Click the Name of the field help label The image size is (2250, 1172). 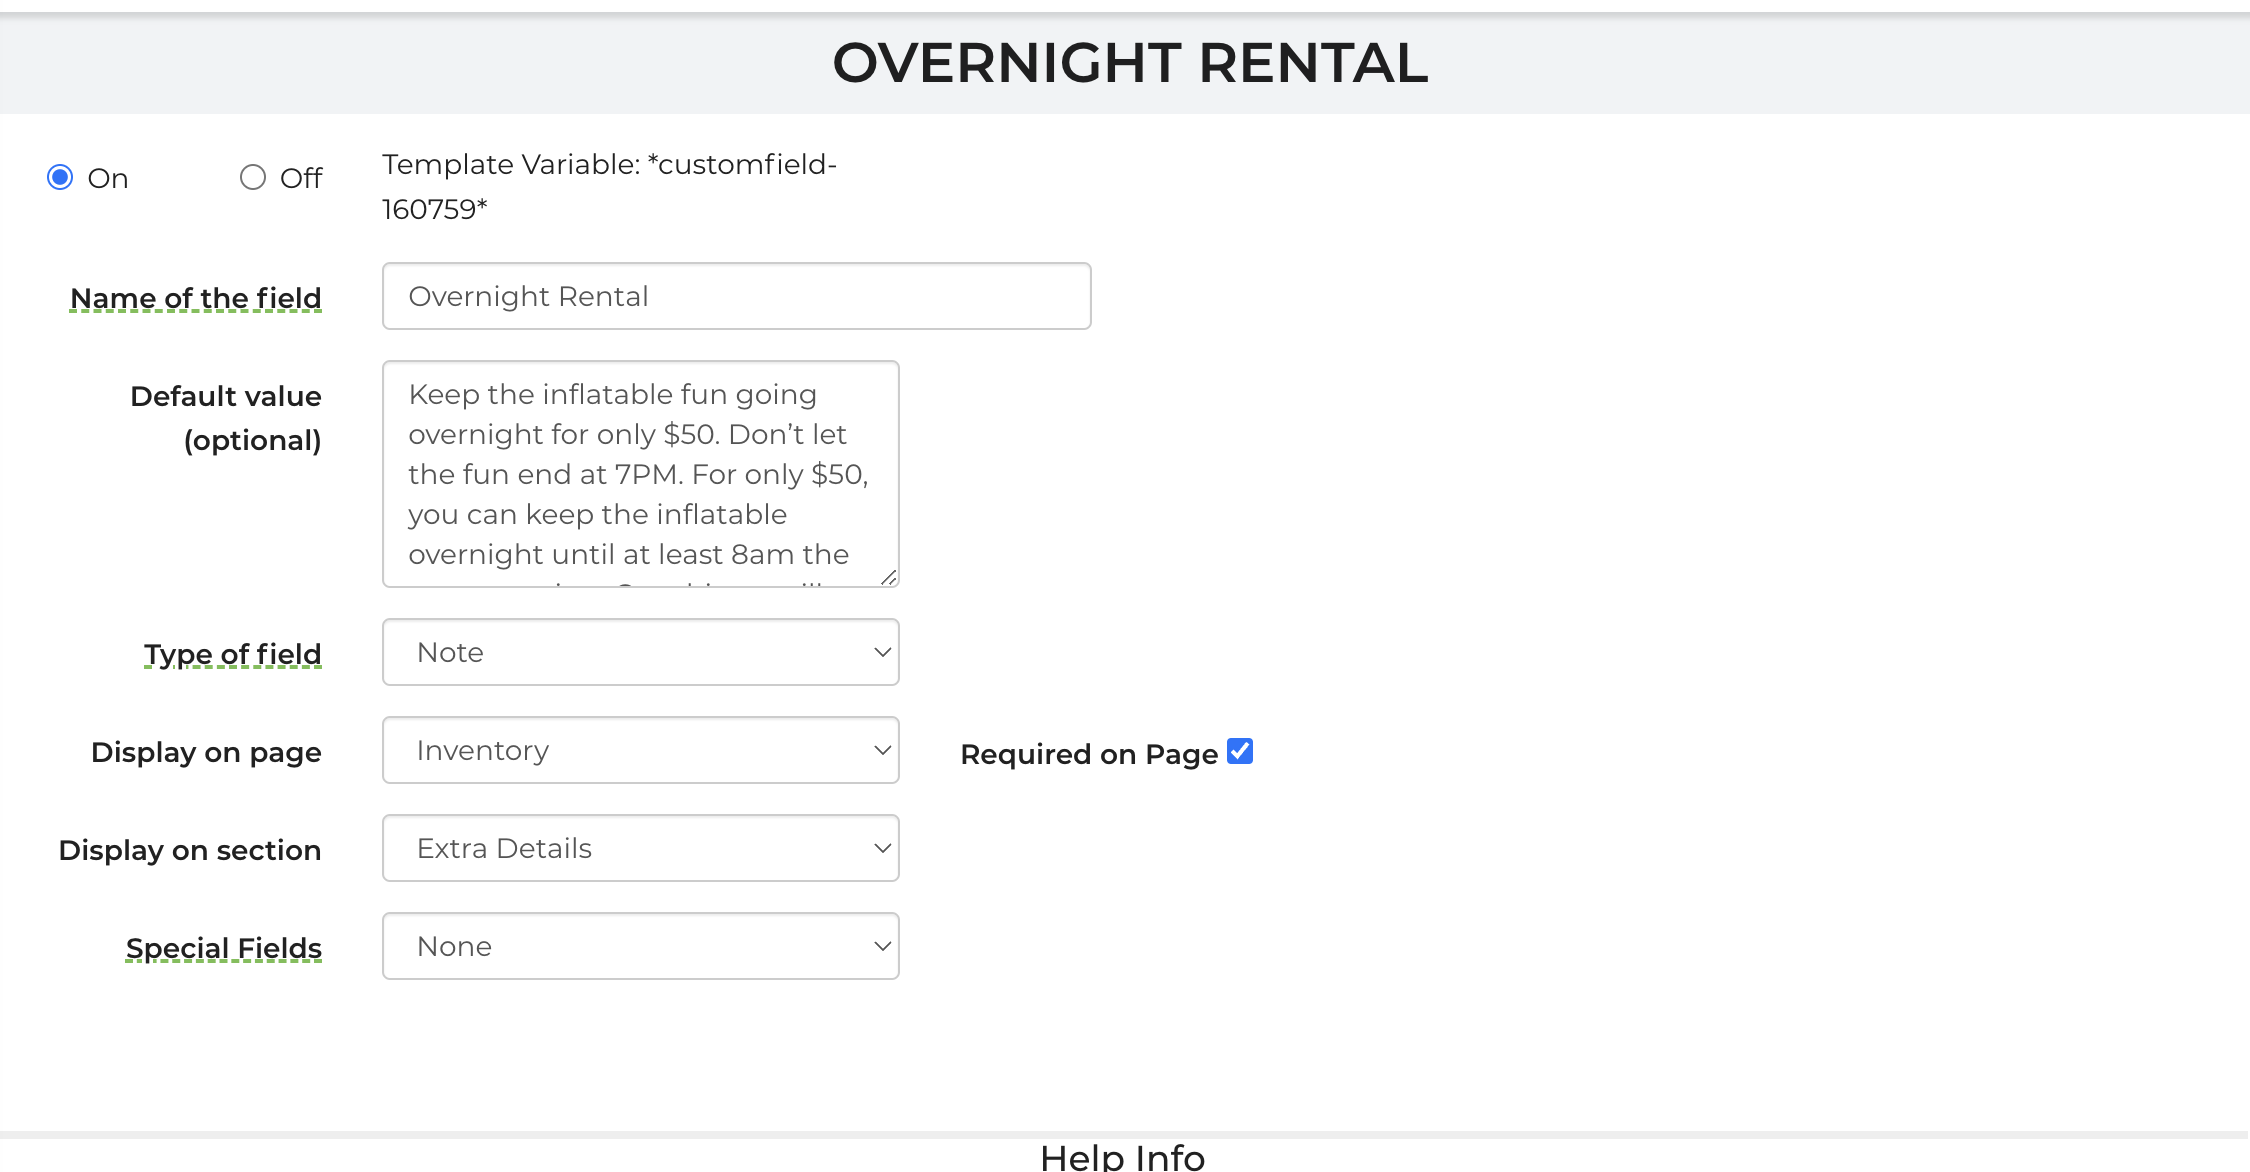(196, 298)
